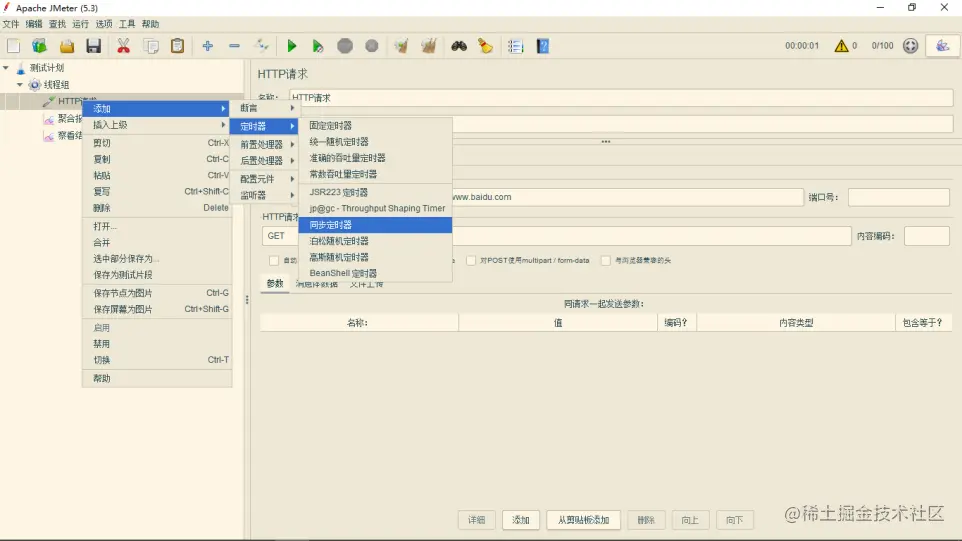
Task: Choose 同步定时器 from timer submenu
Action: point(375,225)
